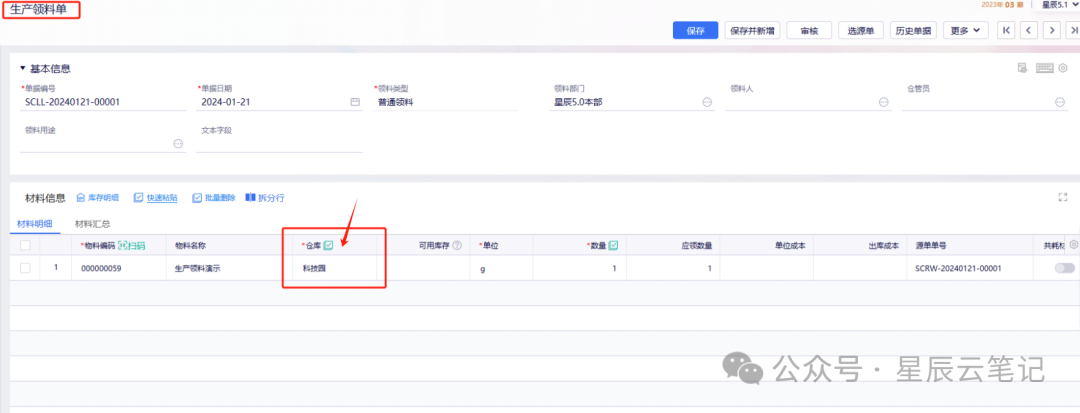Click the batch-fill icon beside 数量 header
Image resolution: width=1080 pixels, height=413 pixels.
click(x=613, y=244)
